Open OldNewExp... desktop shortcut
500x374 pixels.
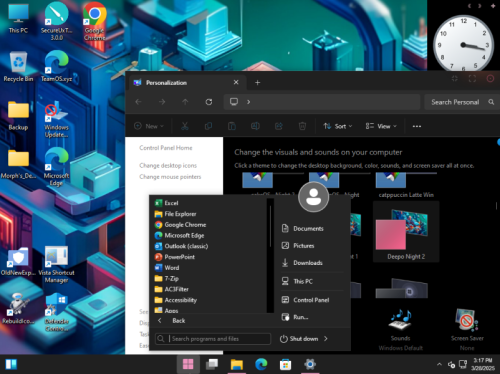pos(18,262)
